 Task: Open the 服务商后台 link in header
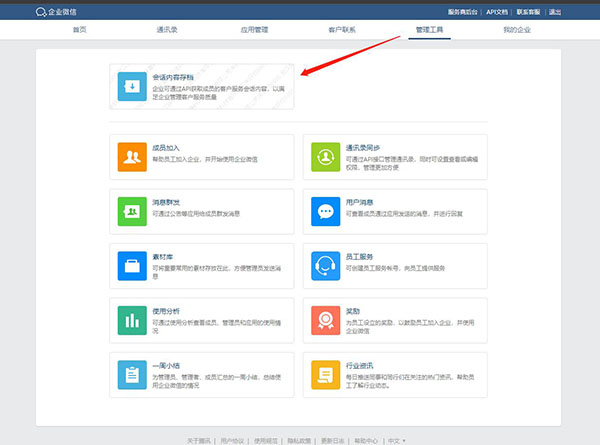[x=463, y=12]
